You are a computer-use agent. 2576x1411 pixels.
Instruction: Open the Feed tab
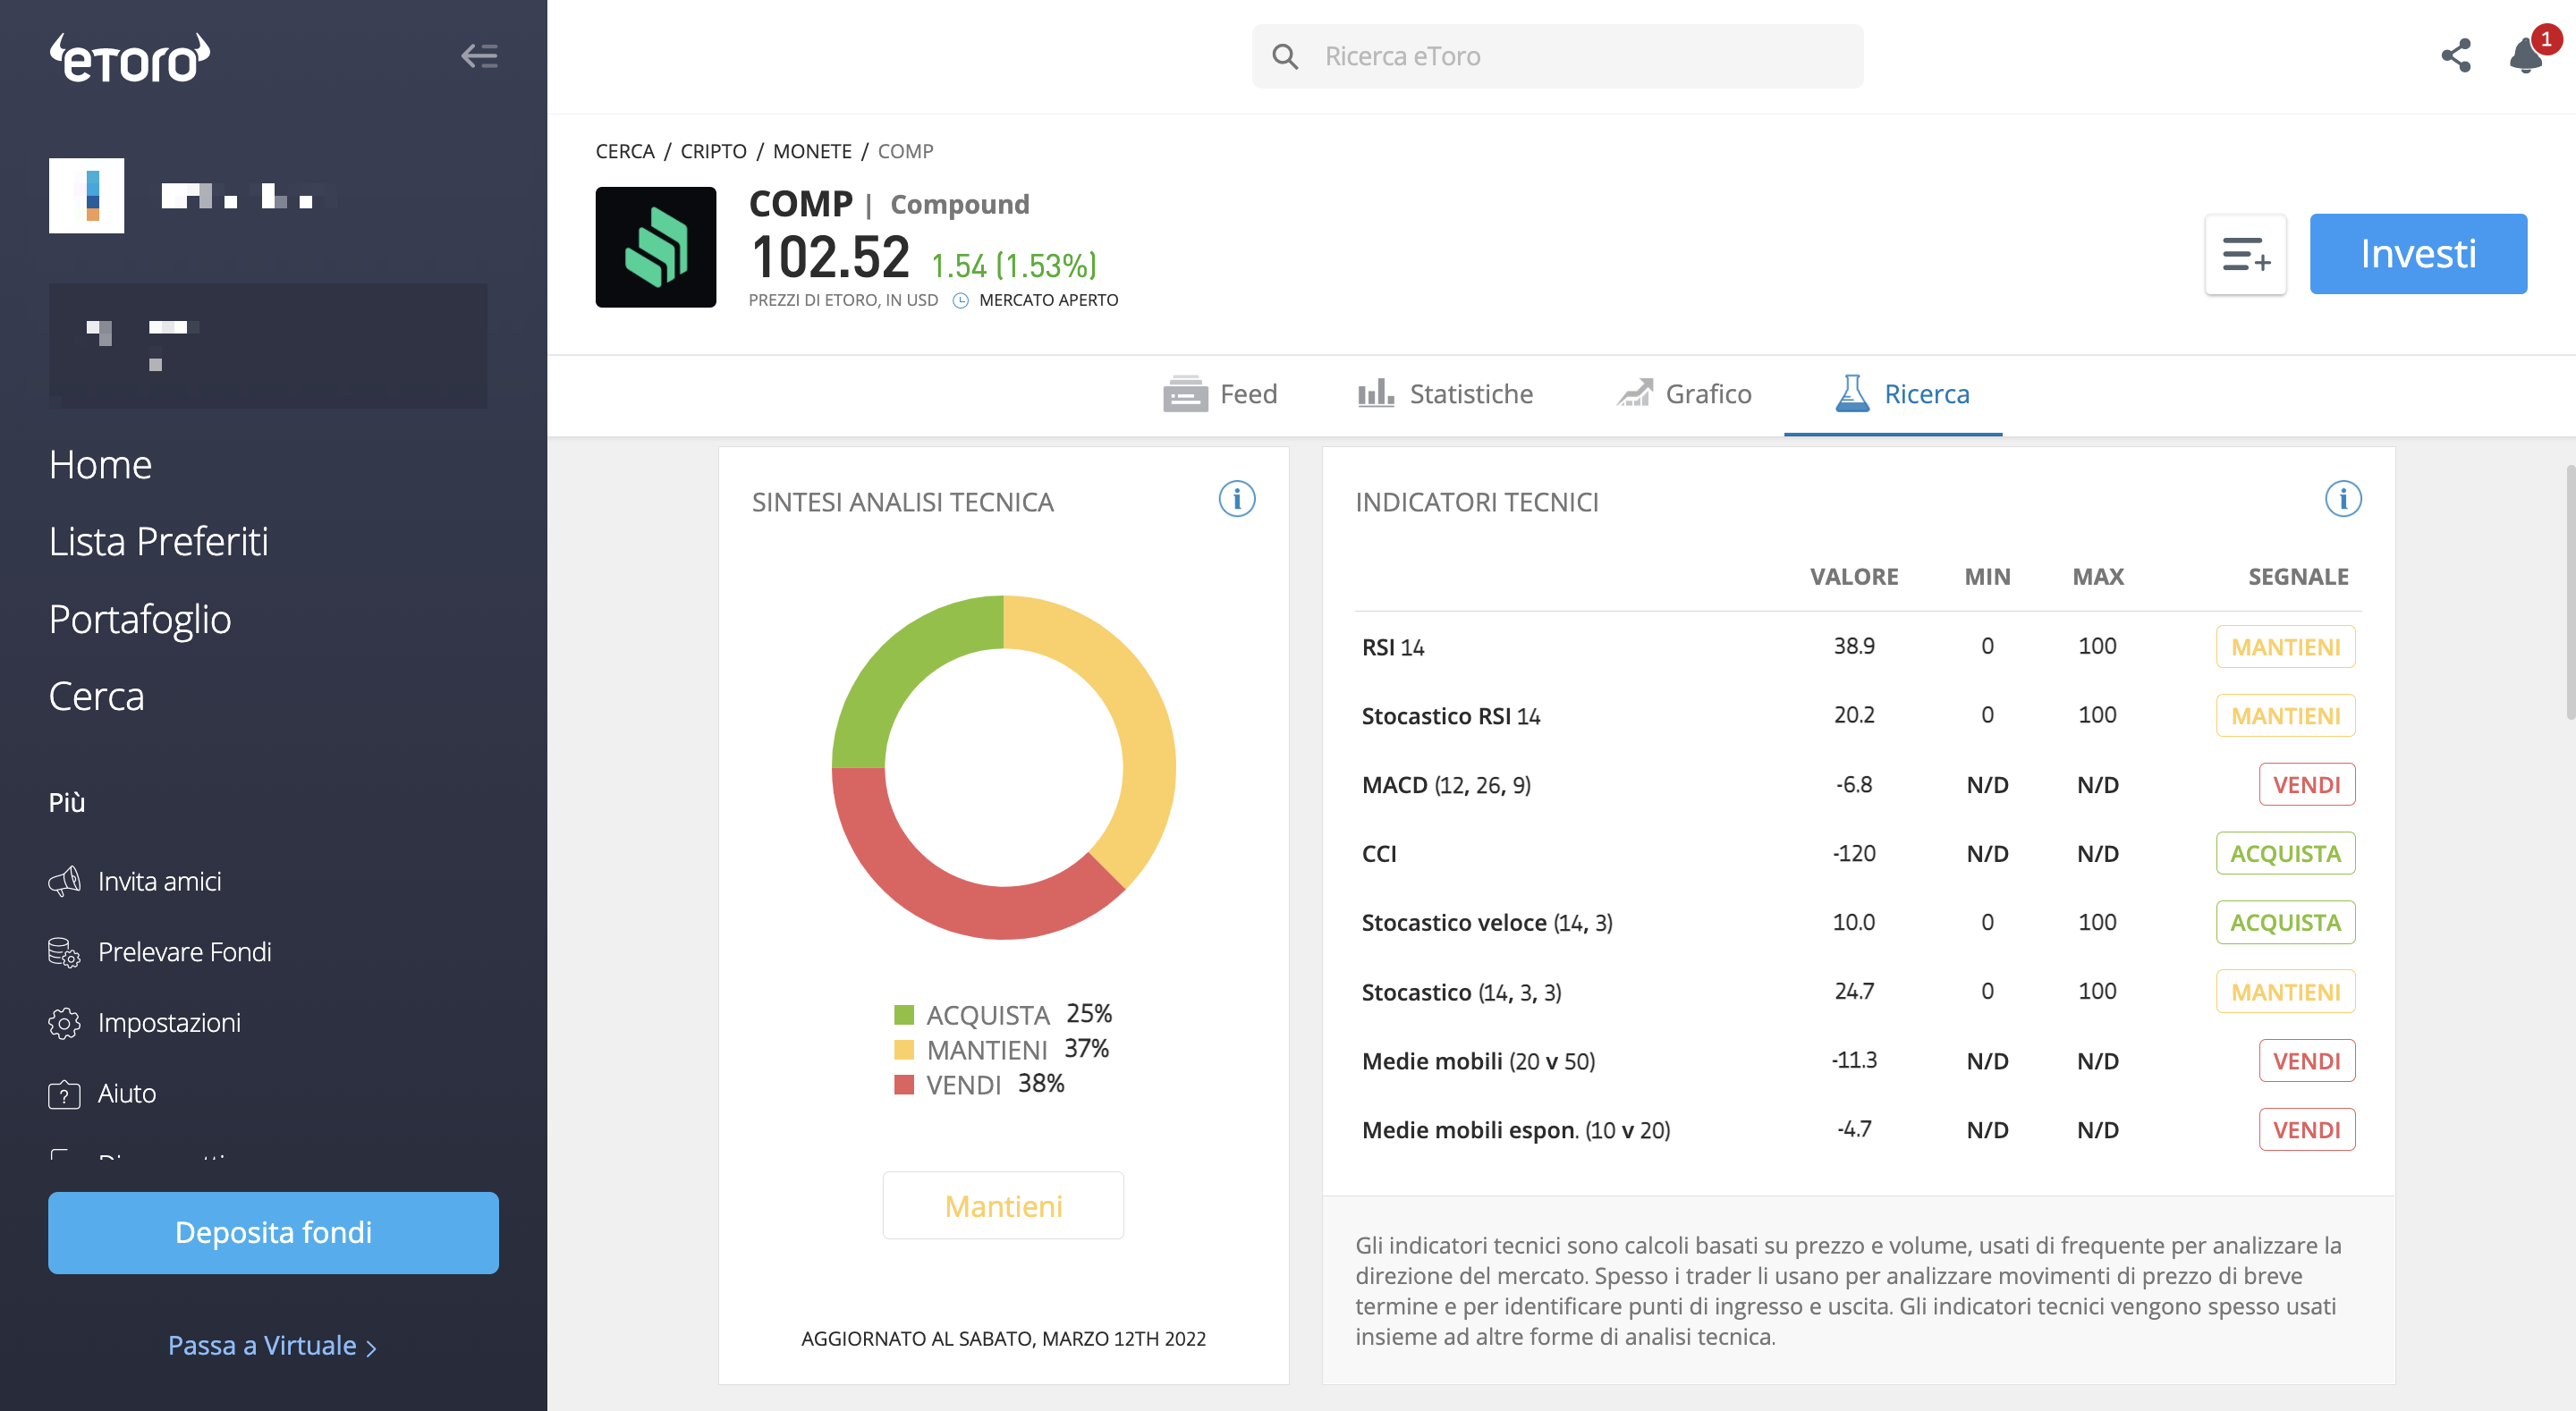point(1220,394)
